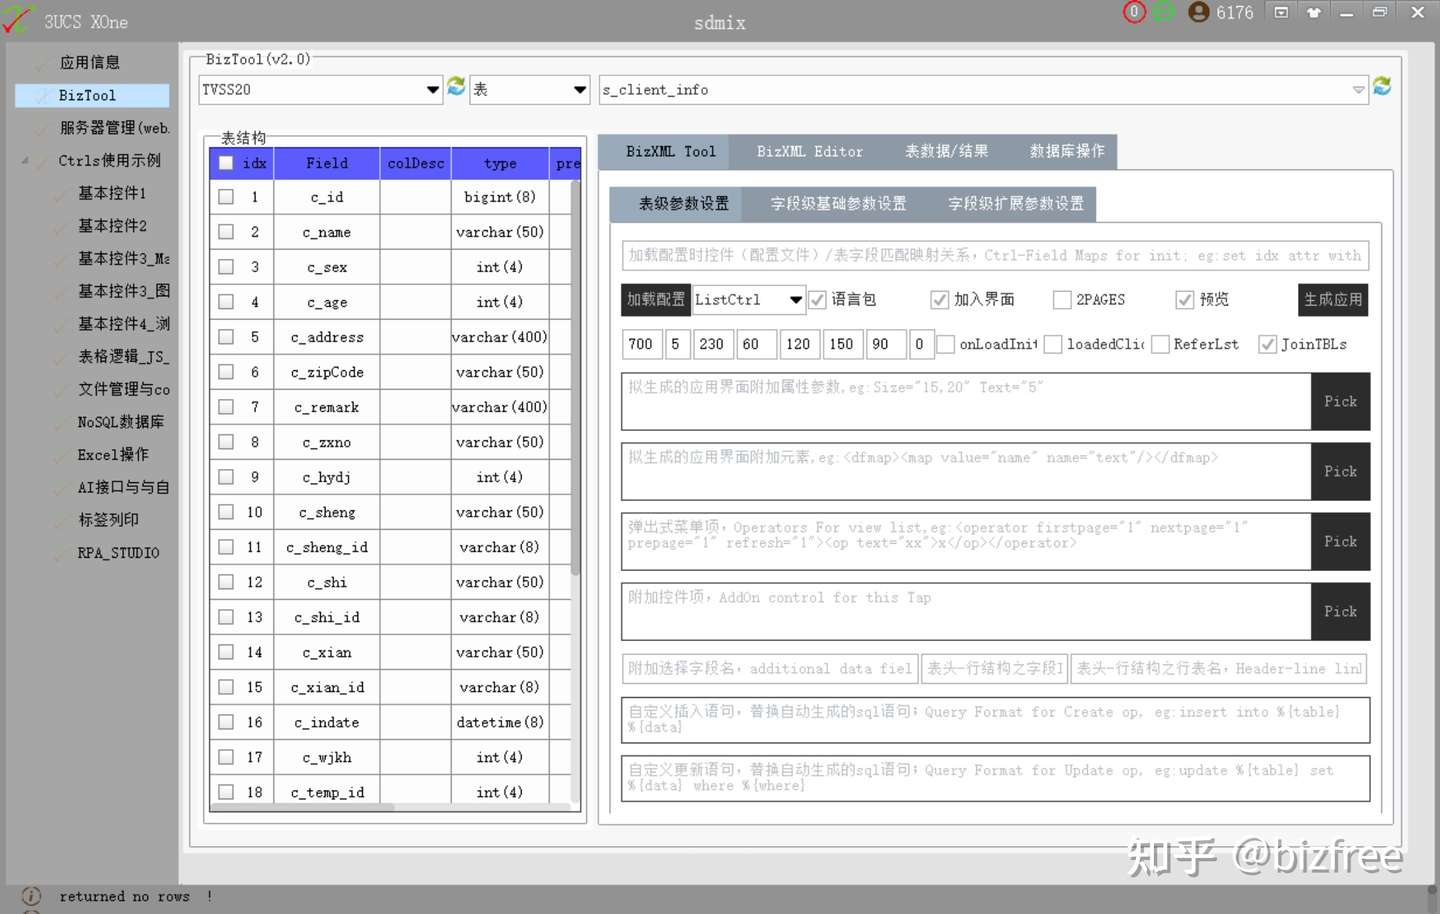The height and width of the screenshot is (914, 1440).
Task: Click the colDesc column header
Action: pos(416,163)
